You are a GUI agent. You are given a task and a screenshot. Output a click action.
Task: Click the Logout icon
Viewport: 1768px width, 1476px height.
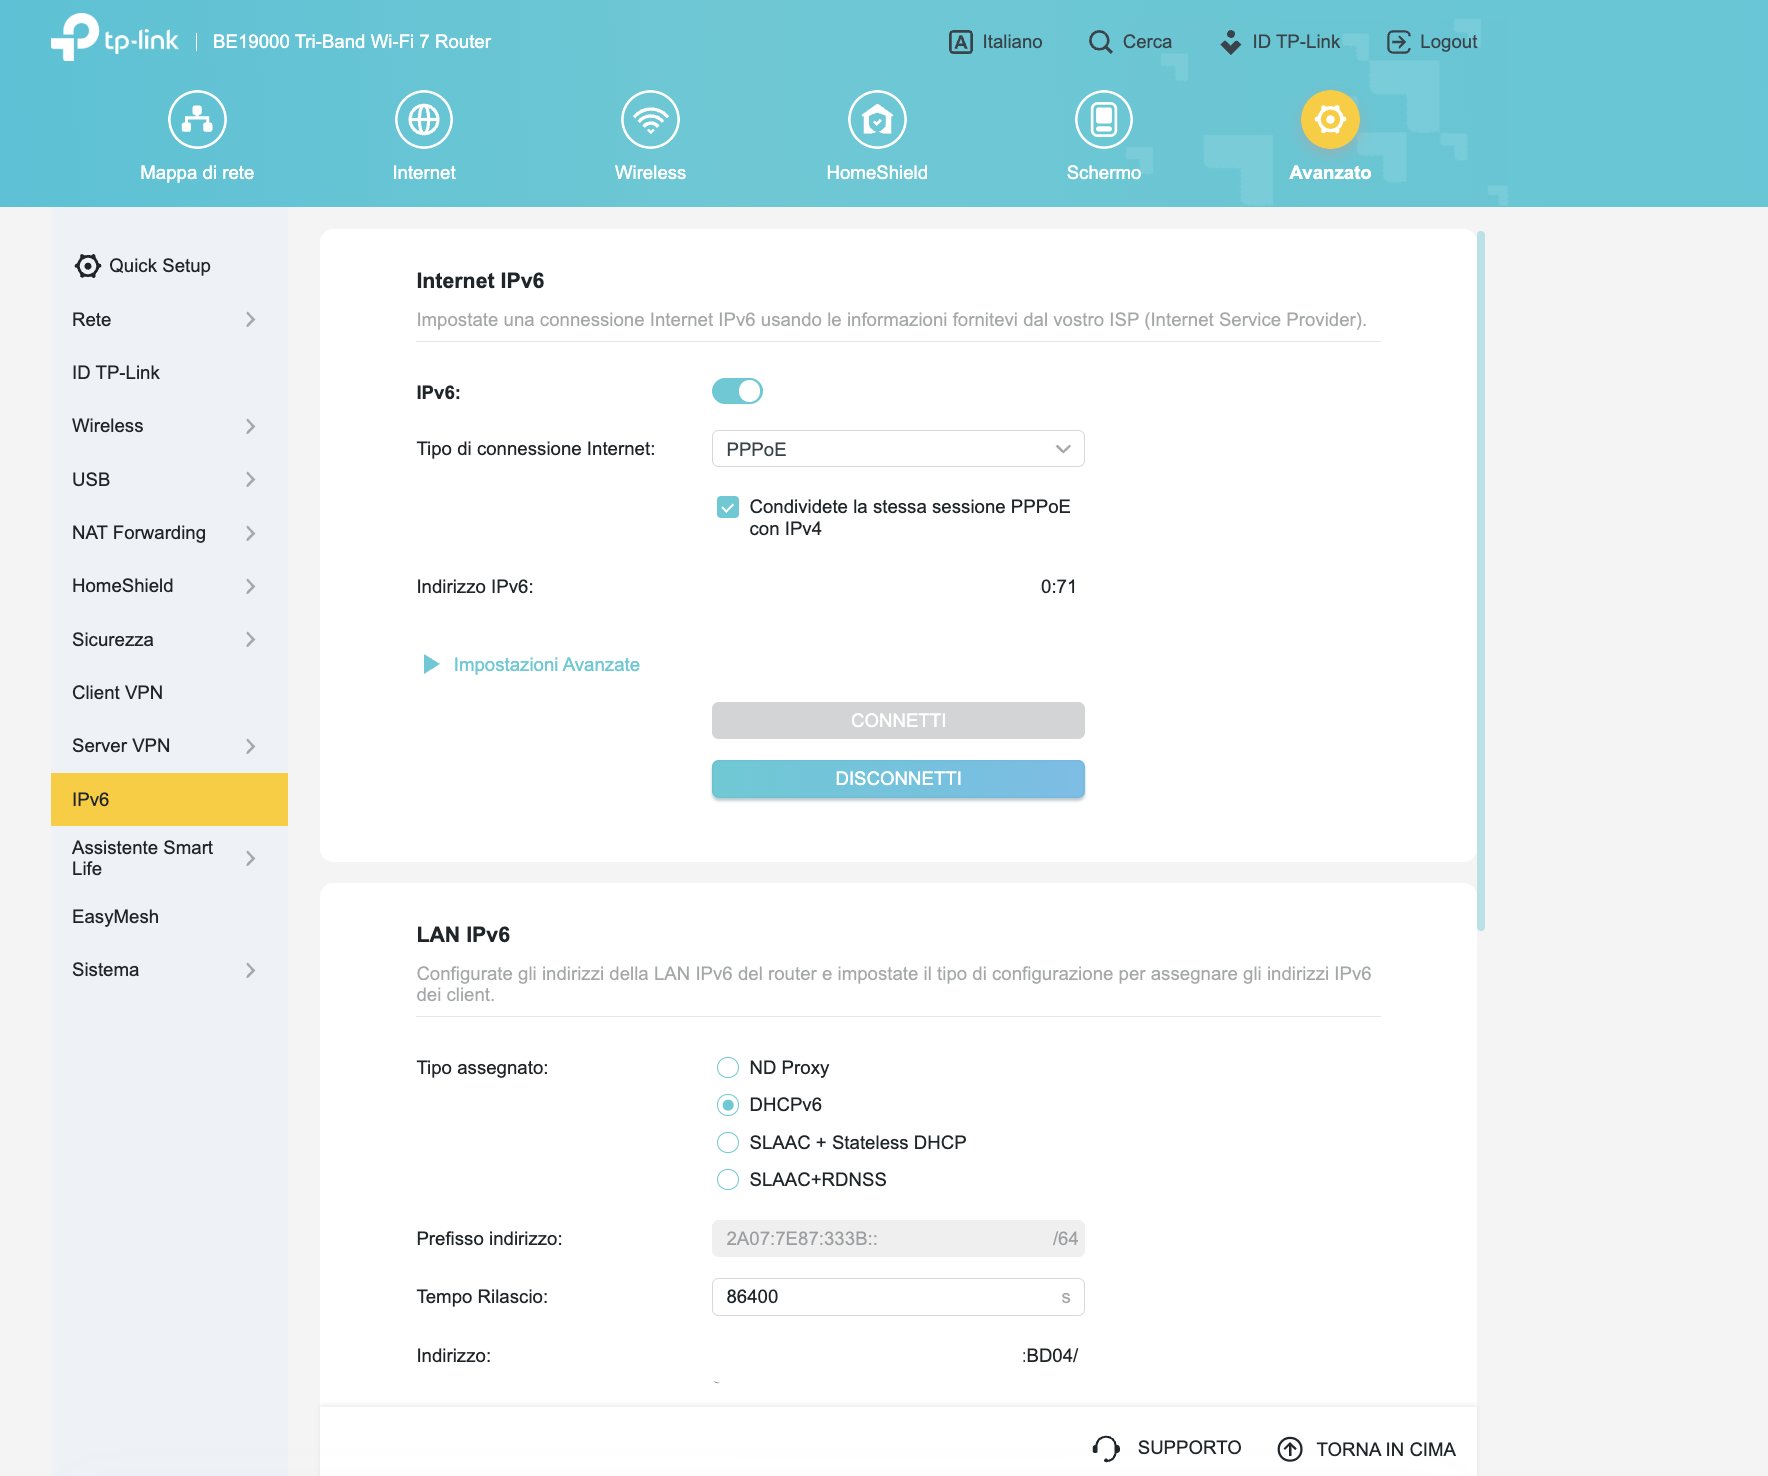tap(1398, 42)
